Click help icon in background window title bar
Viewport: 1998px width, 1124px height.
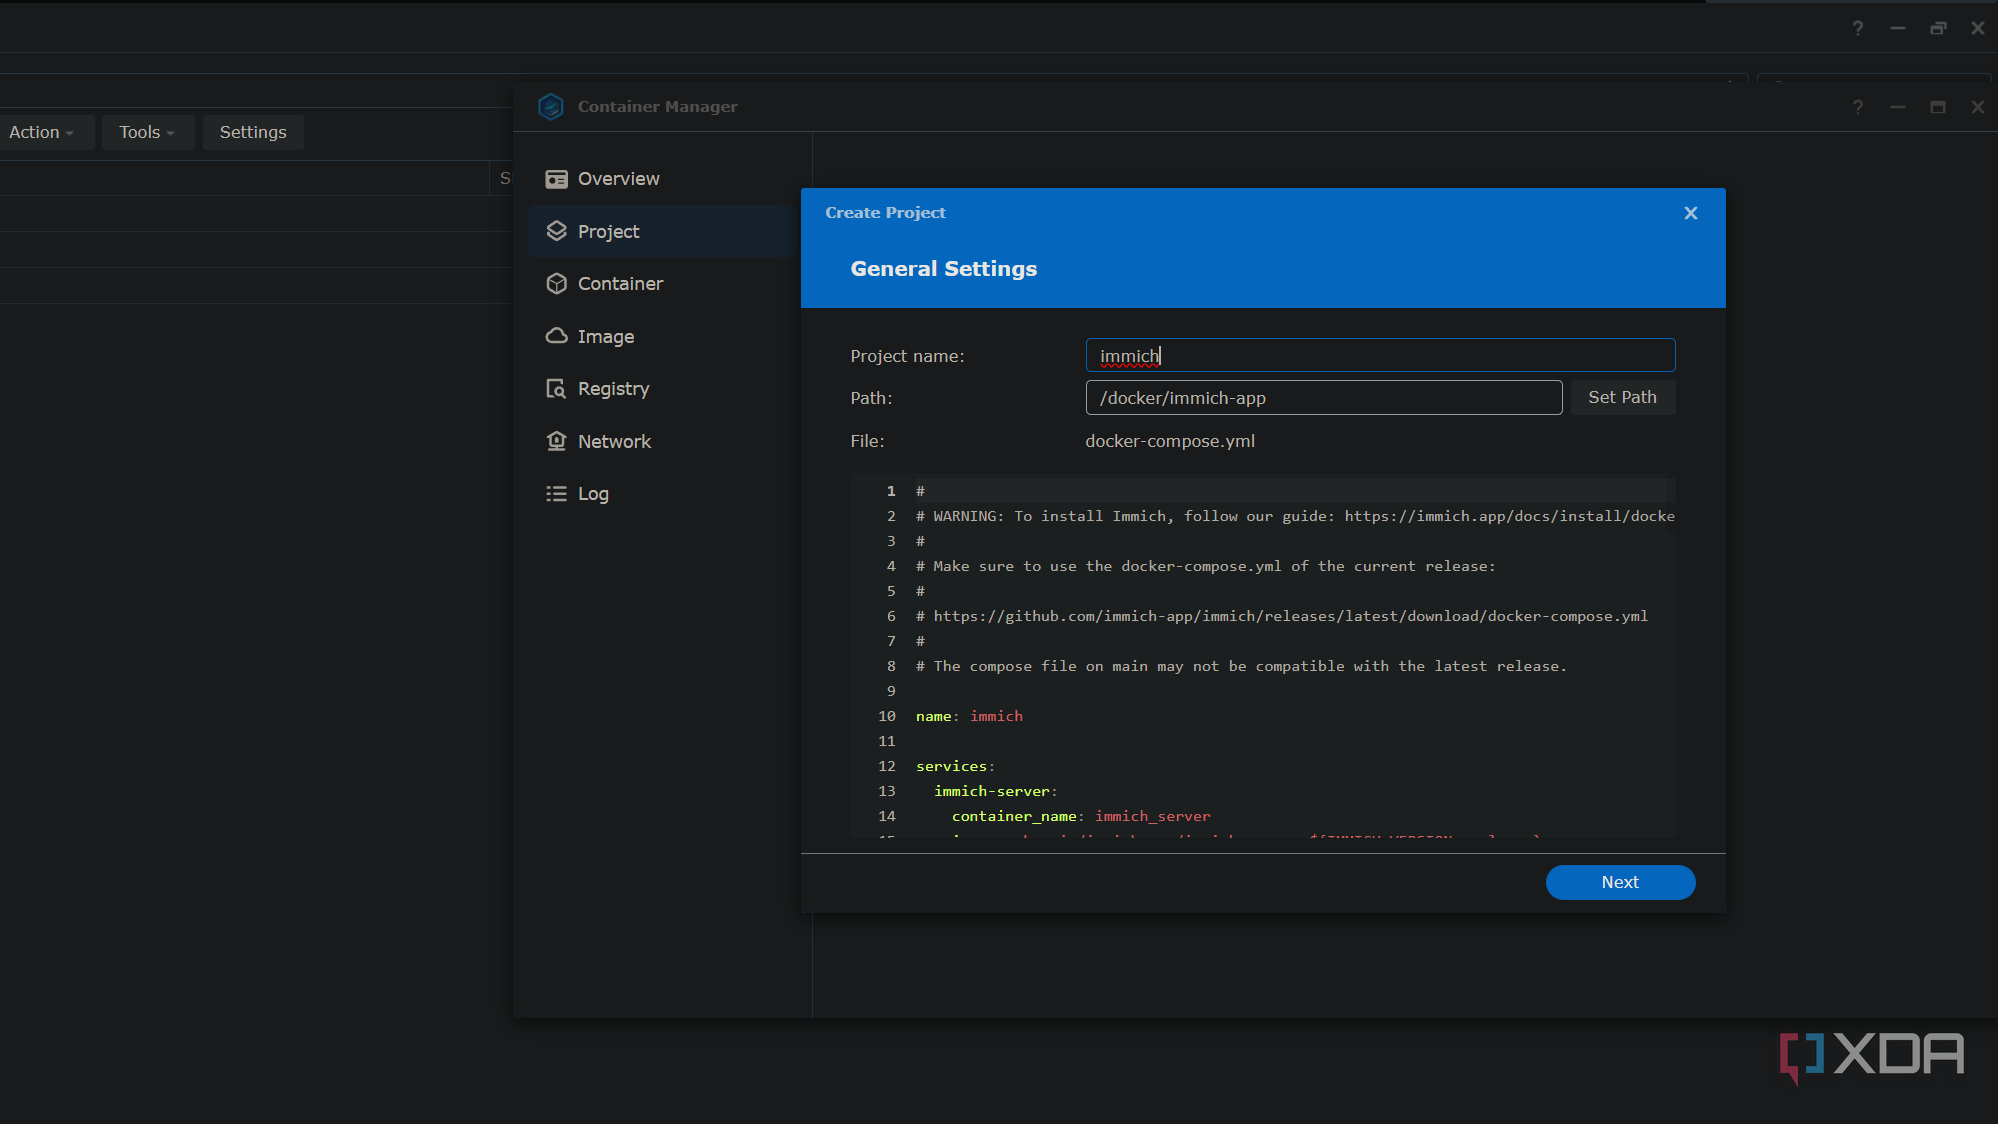click(x=1858, y=28)
